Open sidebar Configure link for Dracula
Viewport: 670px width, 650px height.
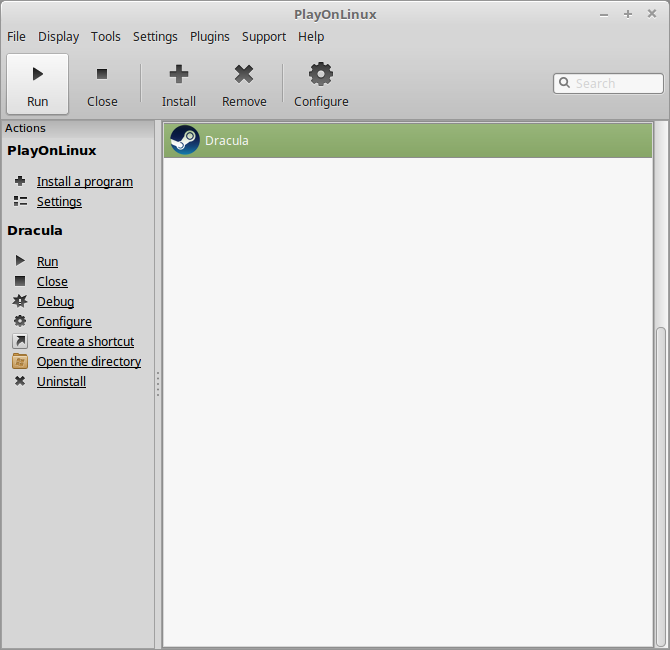pyautogui.click(x=64, y=322)
